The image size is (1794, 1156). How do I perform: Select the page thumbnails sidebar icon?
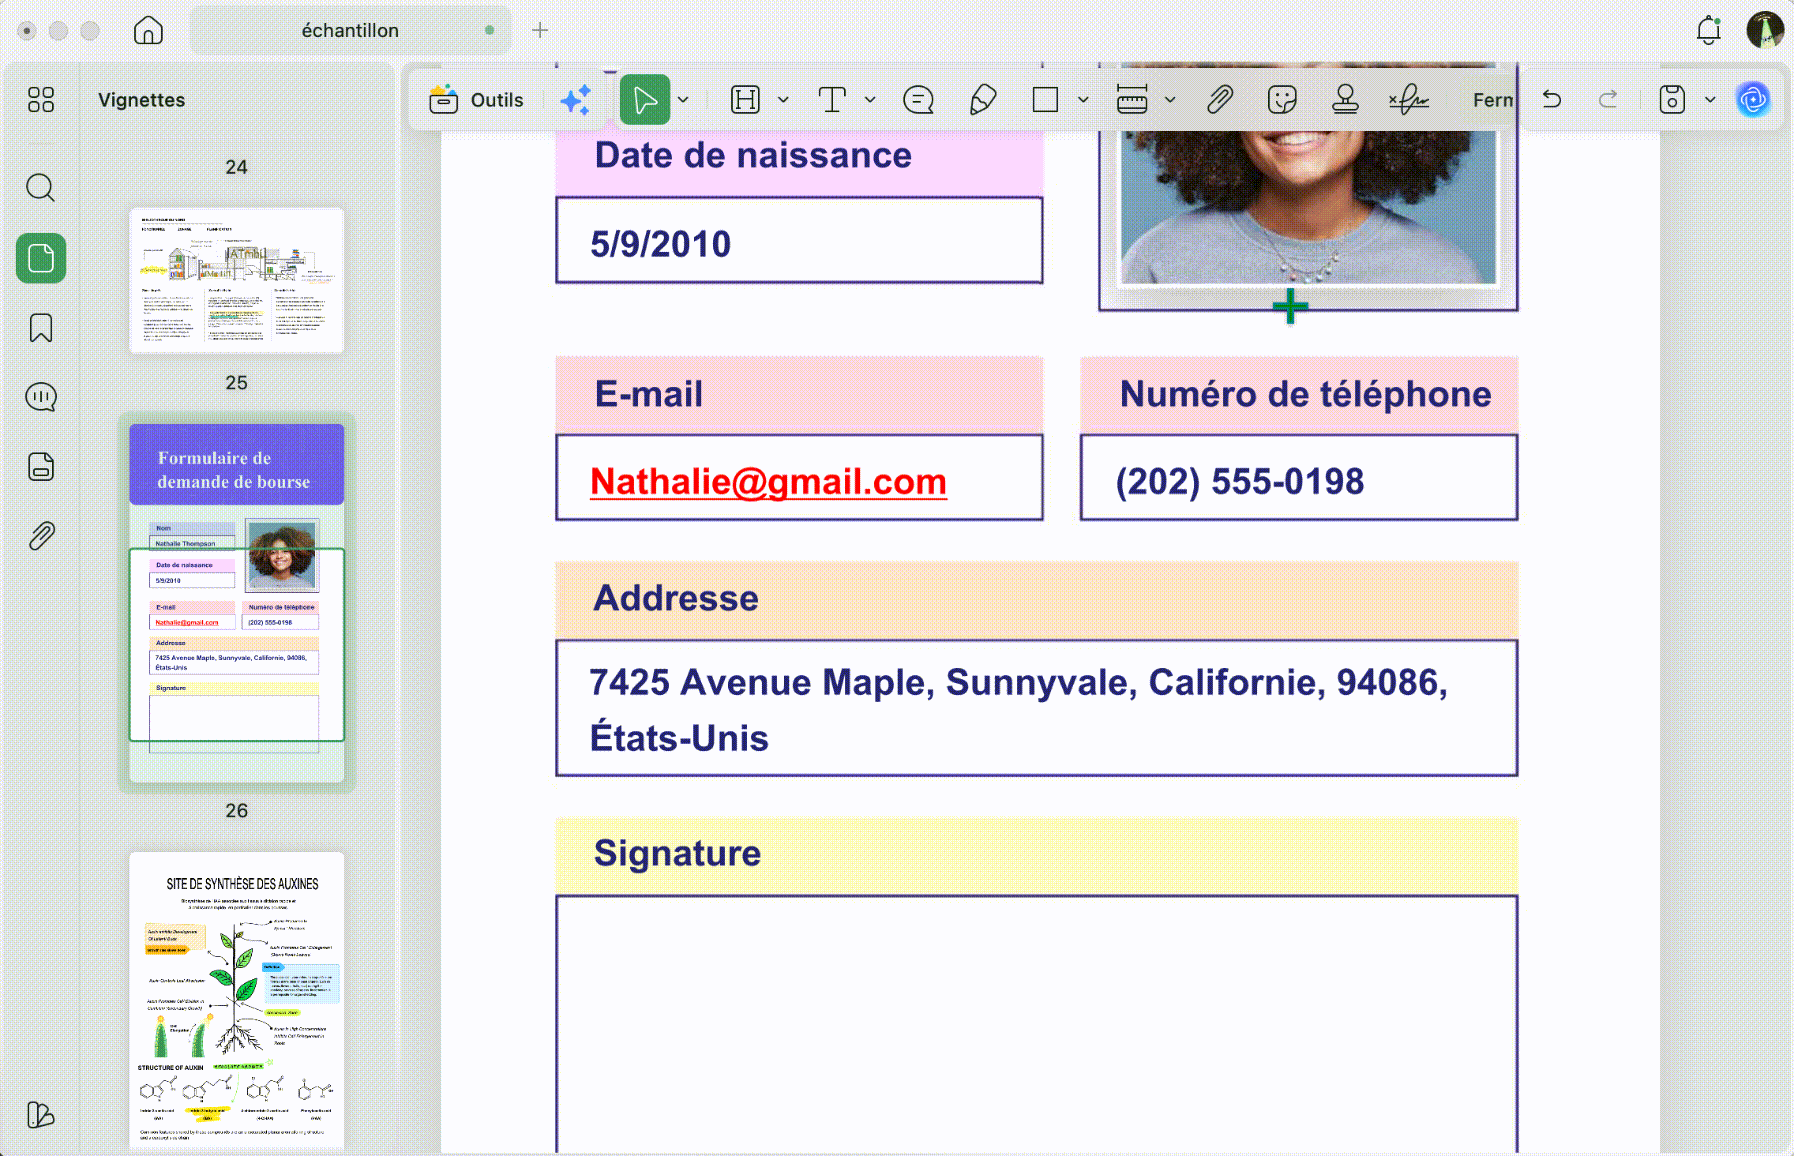pyautogui.click(x=41, y=258)
